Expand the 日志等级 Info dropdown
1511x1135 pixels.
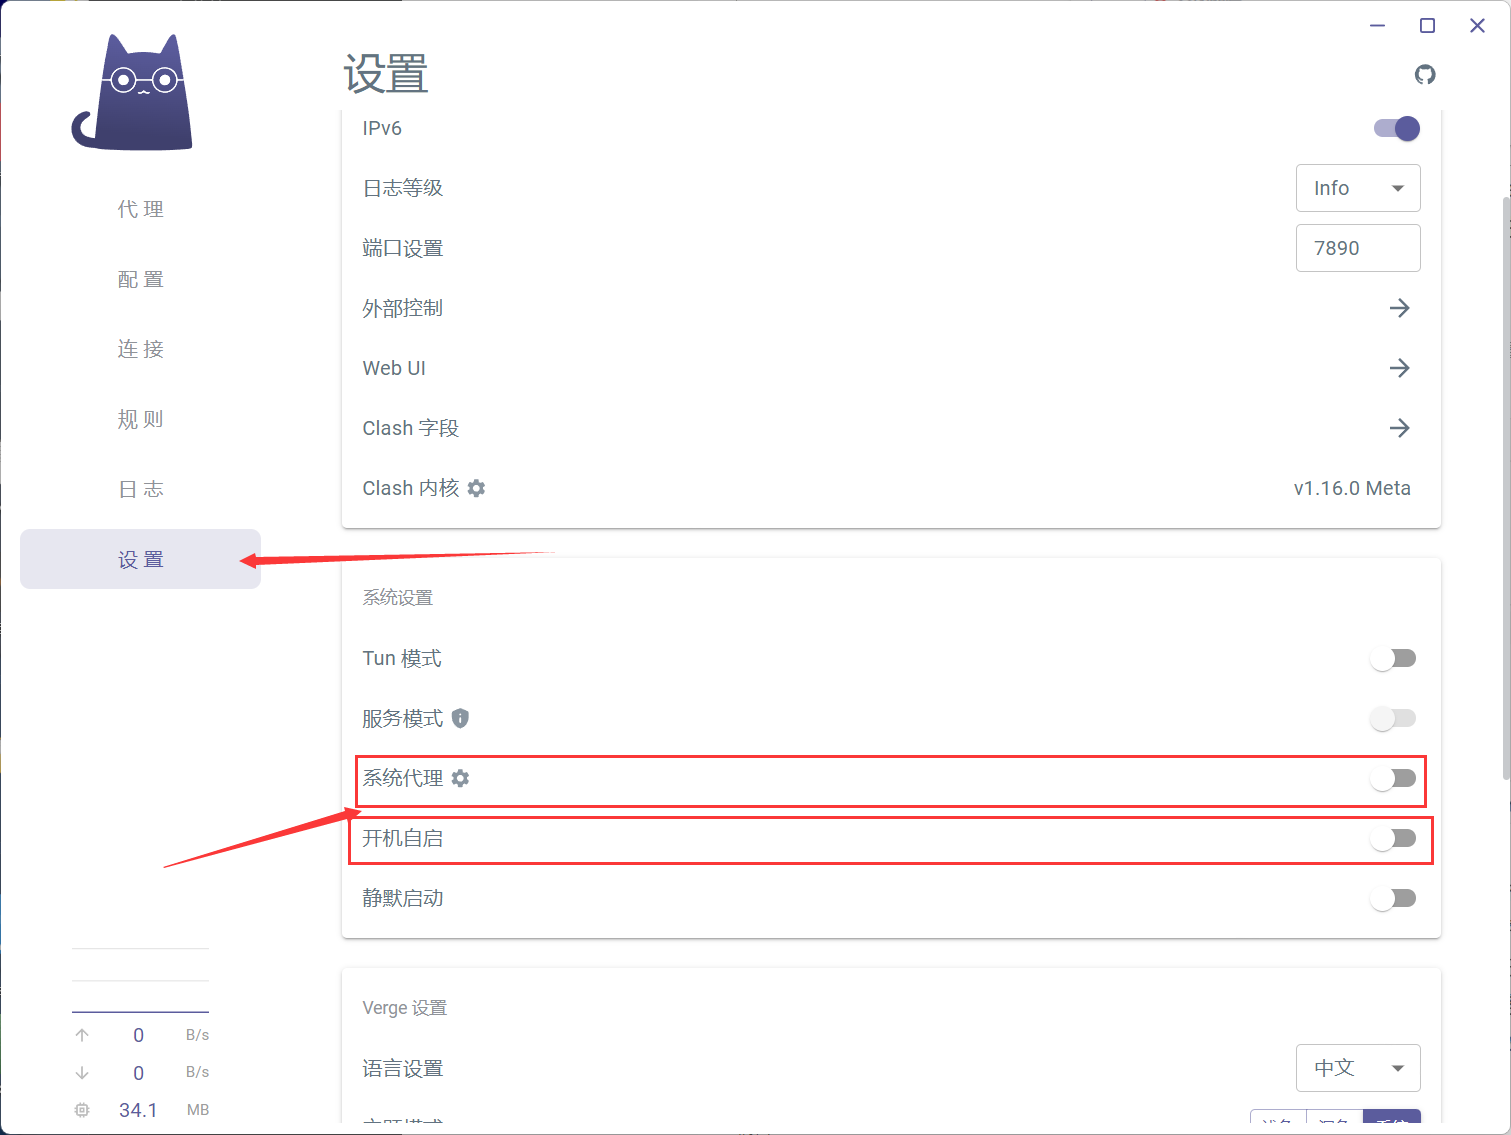pos(1358,188)
